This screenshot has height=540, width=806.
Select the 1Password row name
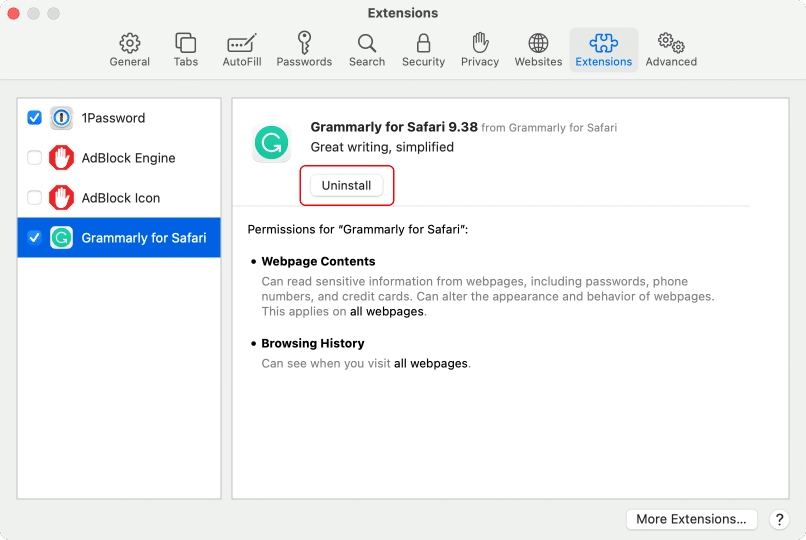click(x=113, y=118)
